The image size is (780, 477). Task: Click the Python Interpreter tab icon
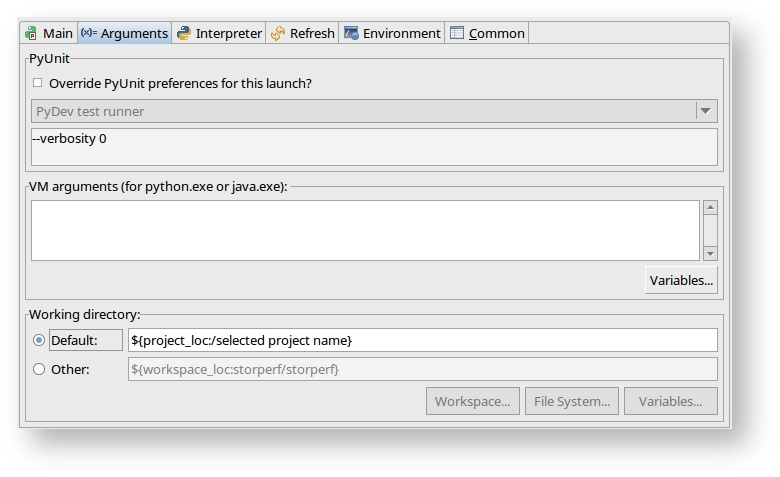[x=184, y=33]
